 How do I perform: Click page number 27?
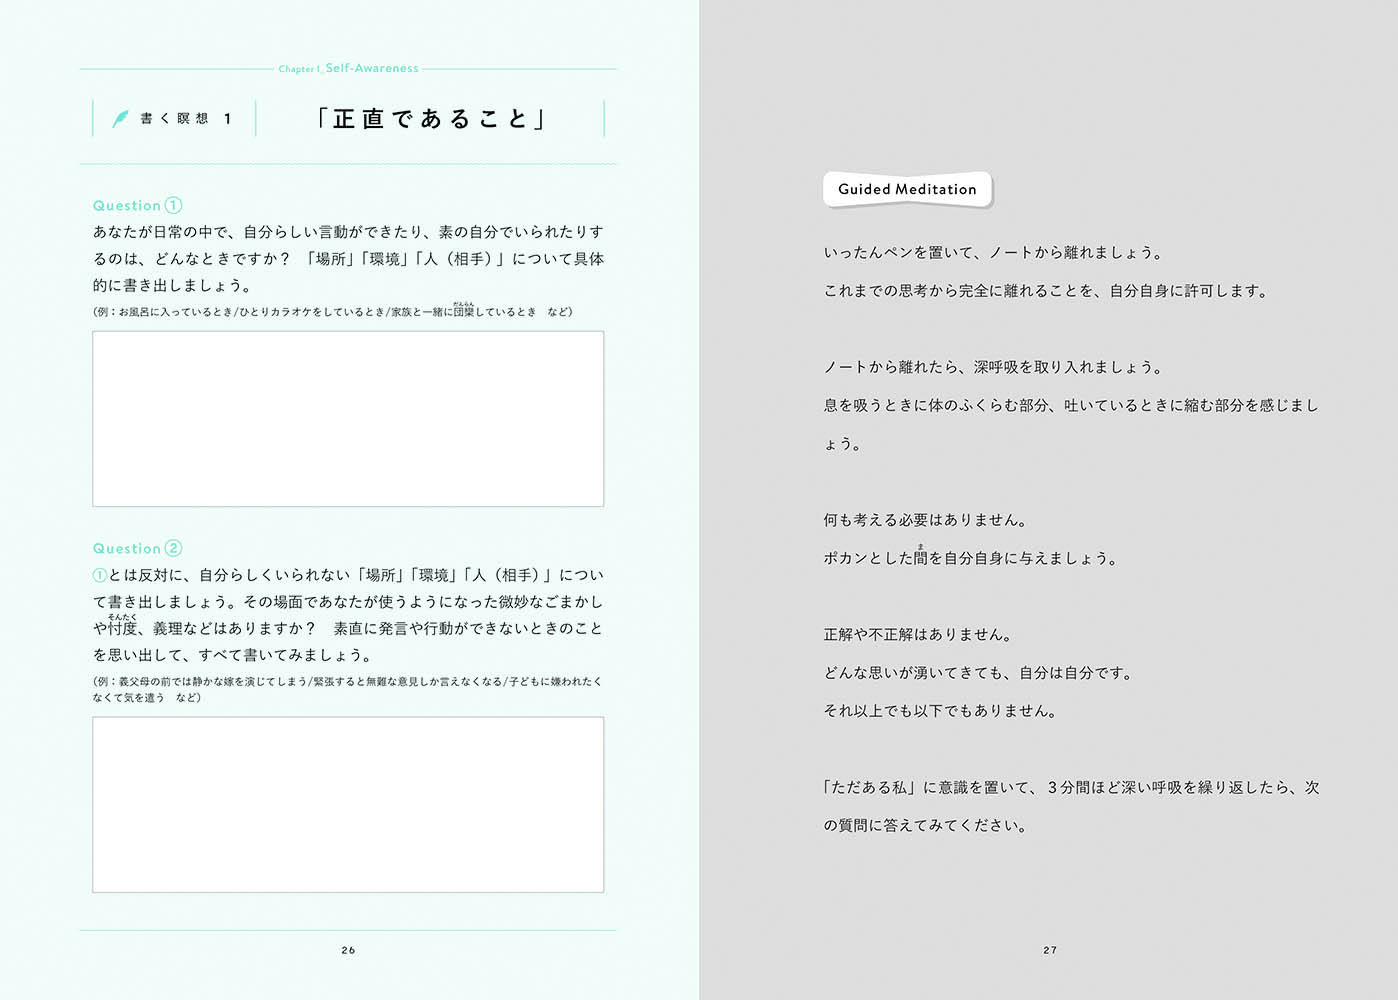pyautogui.click(x=1050, y=950)
